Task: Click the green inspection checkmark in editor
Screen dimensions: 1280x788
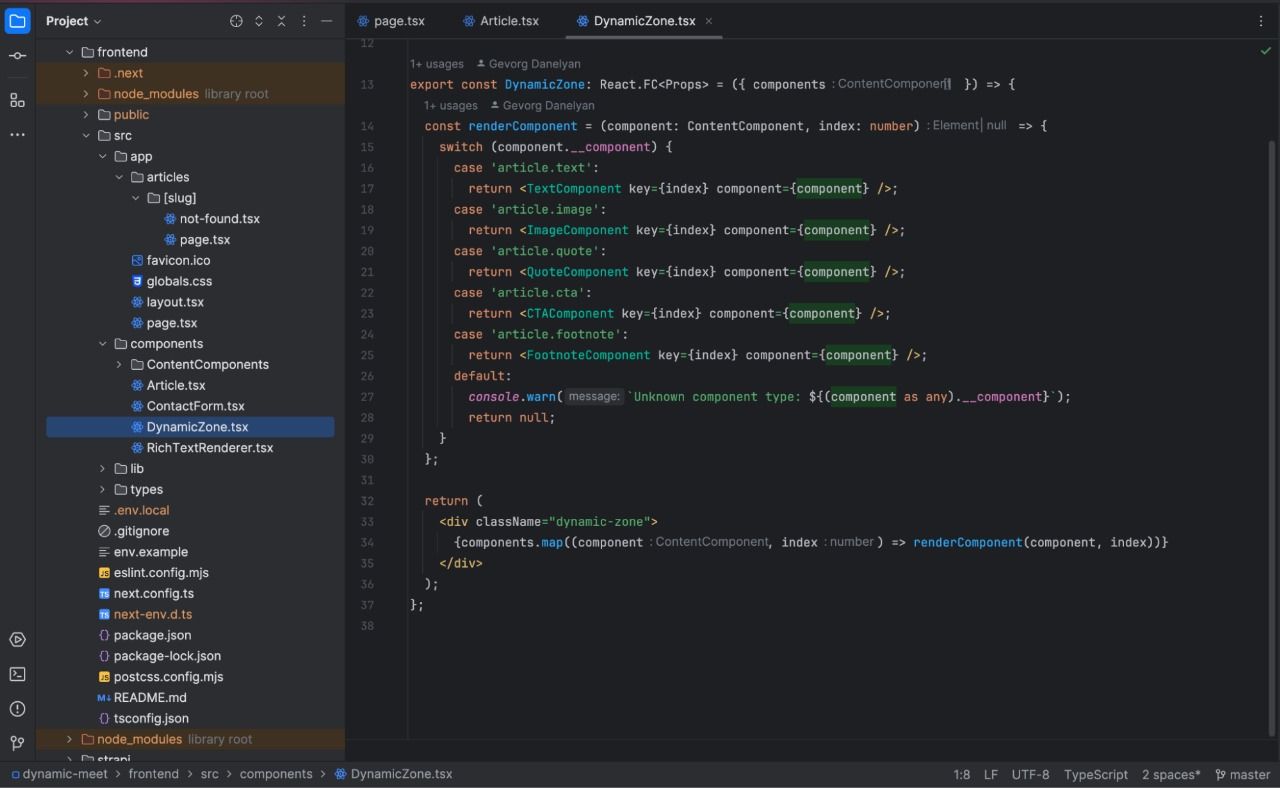Action: 1266,50
